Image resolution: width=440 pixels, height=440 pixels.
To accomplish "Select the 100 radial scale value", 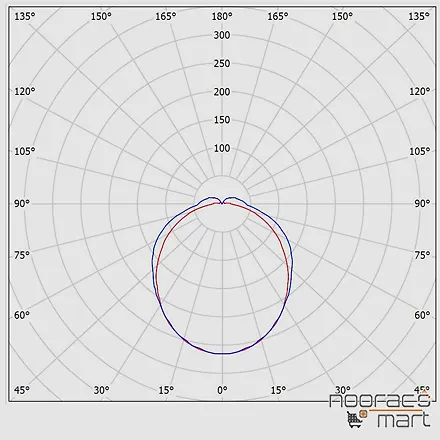I will pyautogui.click(x=222, y=148).
